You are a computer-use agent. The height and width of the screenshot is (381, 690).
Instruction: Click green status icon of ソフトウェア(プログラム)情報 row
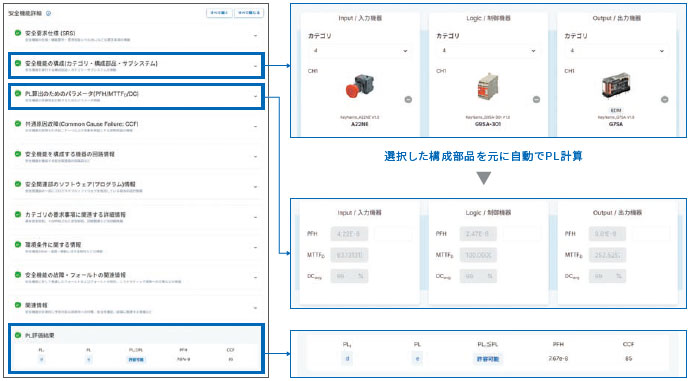pos(18,184)
